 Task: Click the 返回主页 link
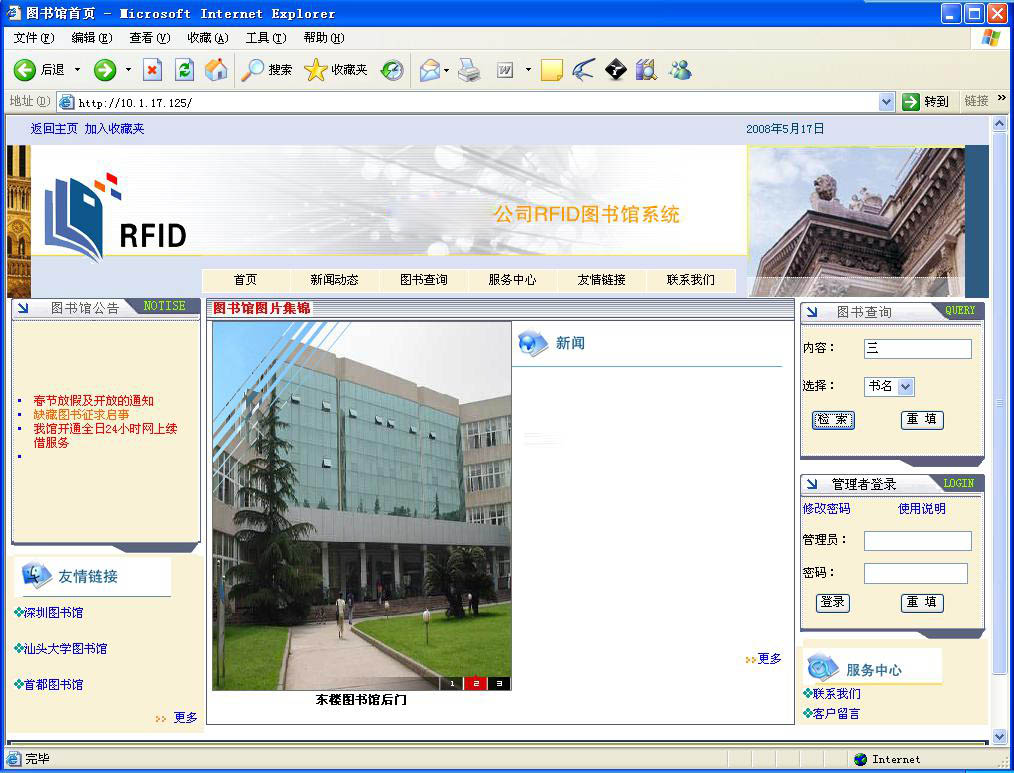coord(54,129)
